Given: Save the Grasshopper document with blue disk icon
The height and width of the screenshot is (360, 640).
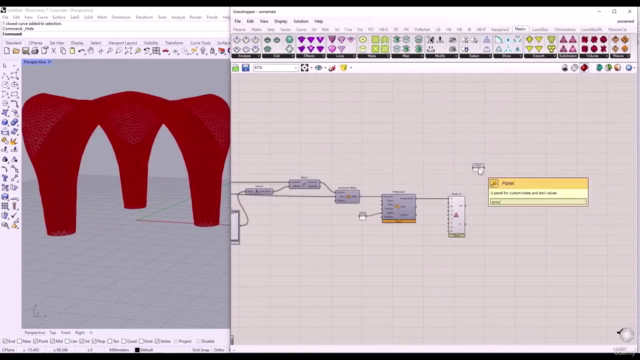Looking at the screenshot, I should 245,68.
